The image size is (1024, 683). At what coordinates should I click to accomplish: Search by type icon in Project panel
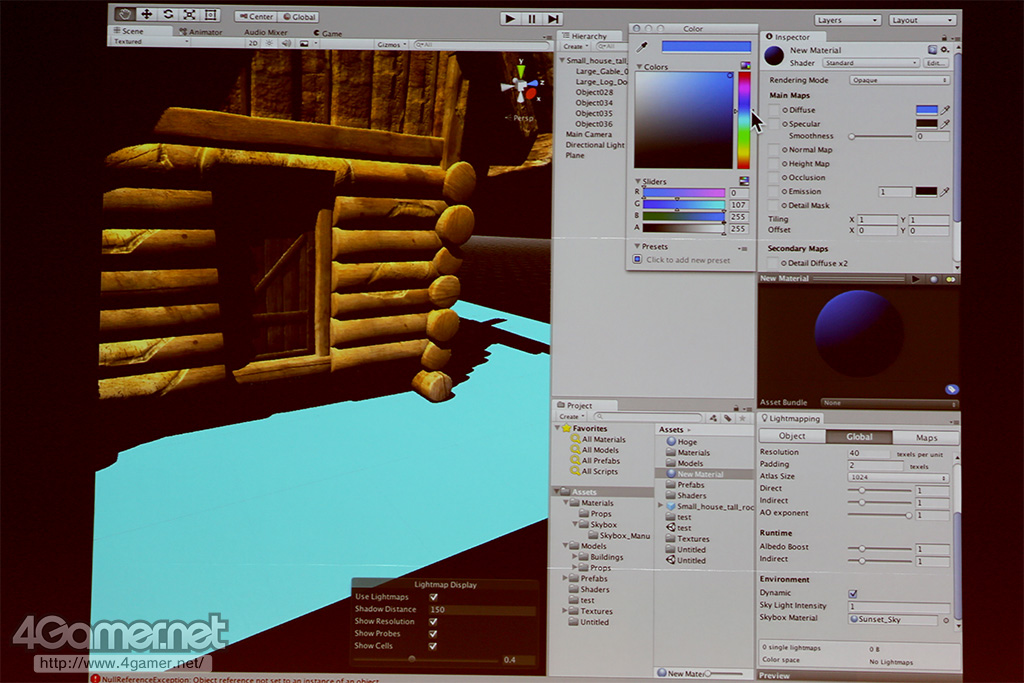(x=714, y=417)
